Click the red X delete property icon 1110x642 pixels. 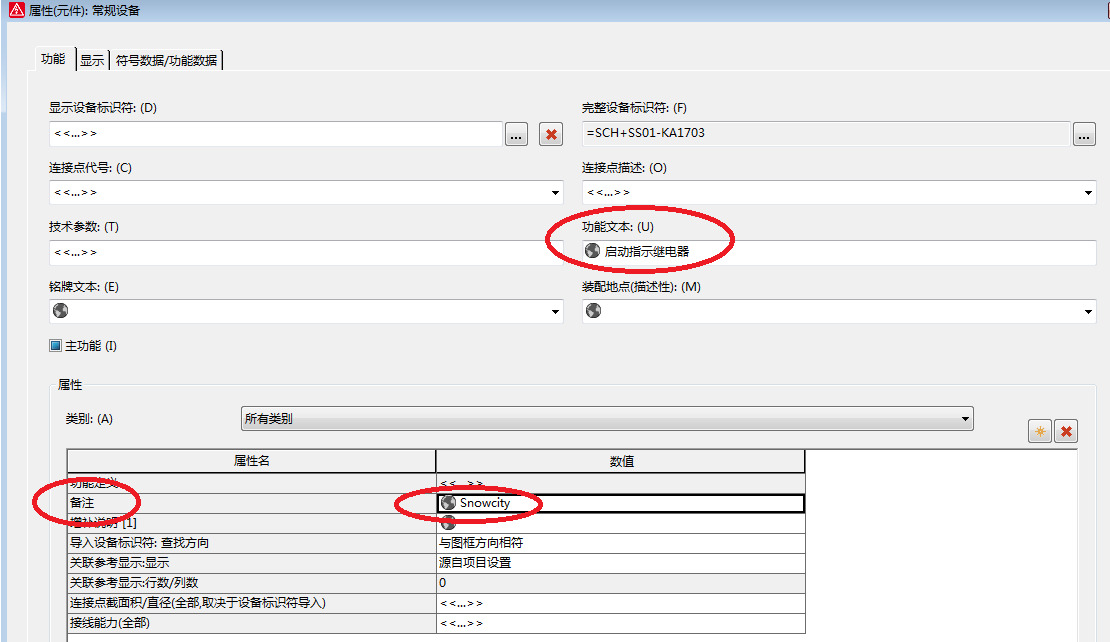tap(1067, 431)
